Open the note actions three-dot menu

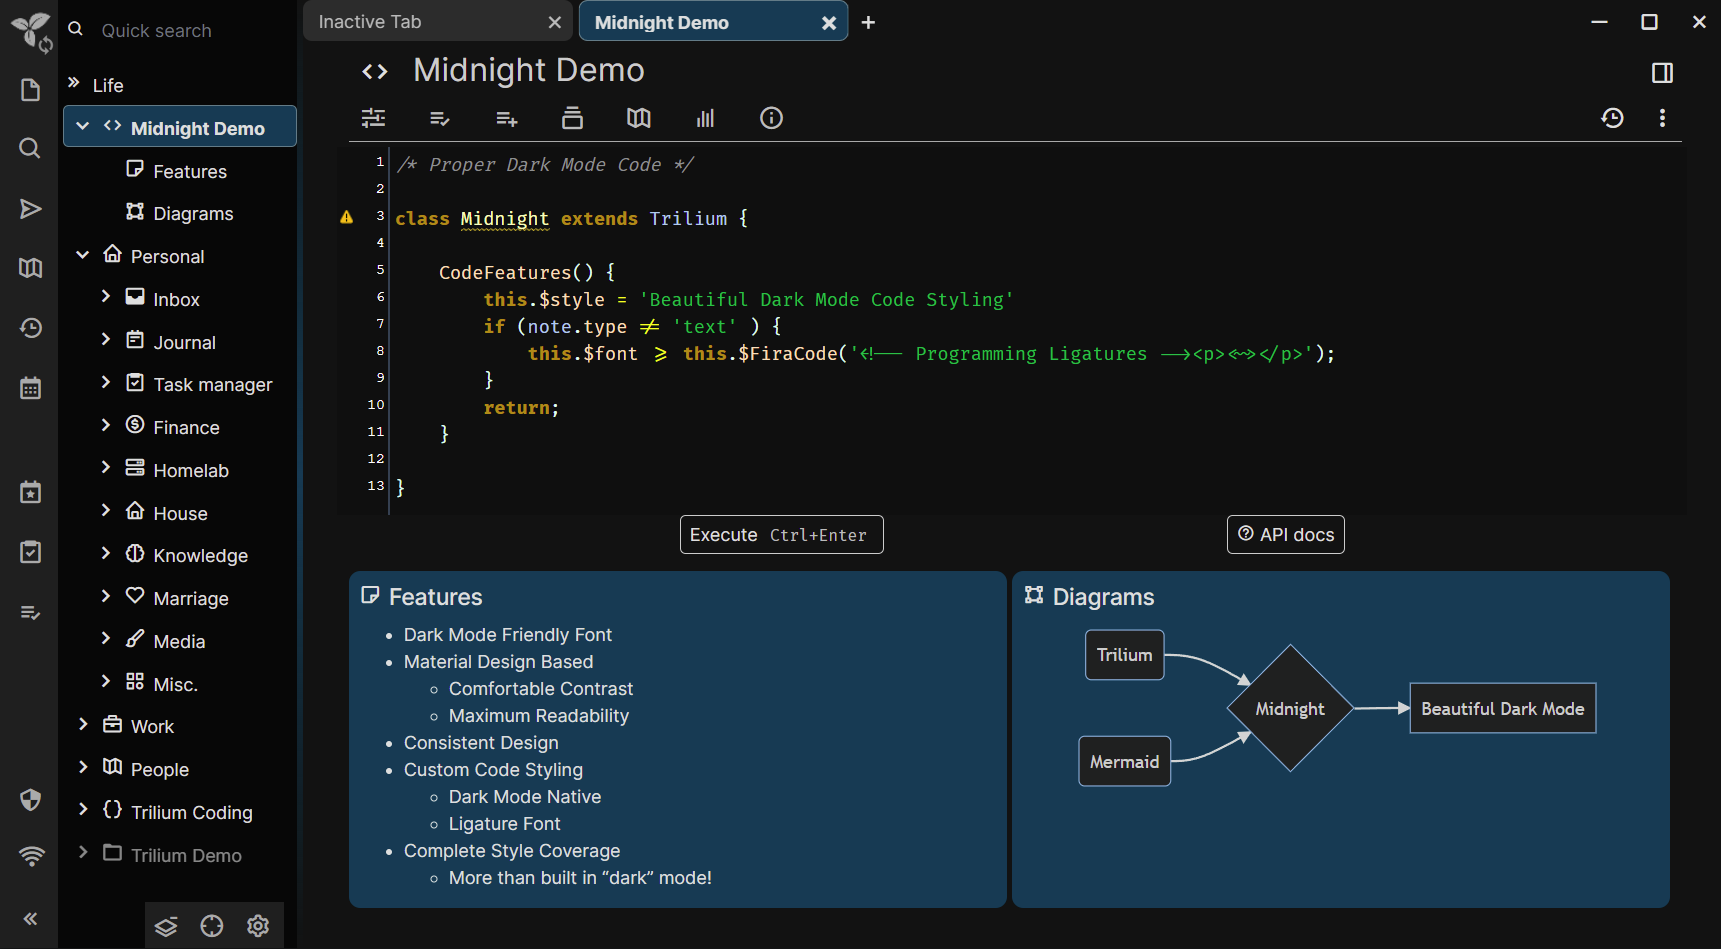coord(1662,118)
